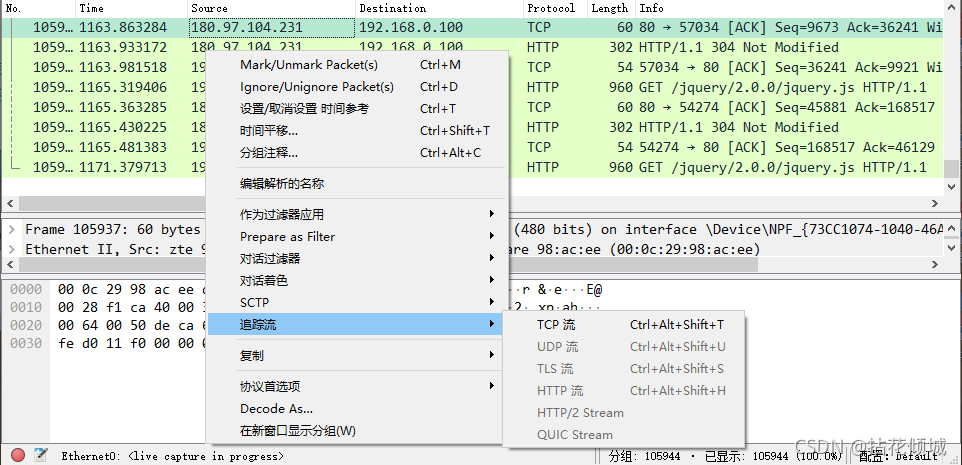Click packet list horizontal scrollbar right arrow

[x=935, y=203]
